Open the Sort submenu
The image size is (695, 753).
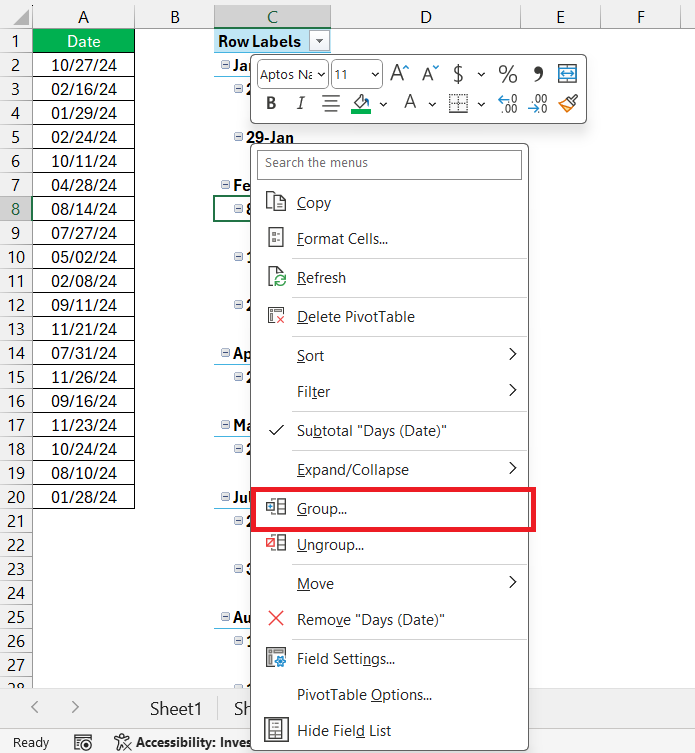tap(389, 355)
